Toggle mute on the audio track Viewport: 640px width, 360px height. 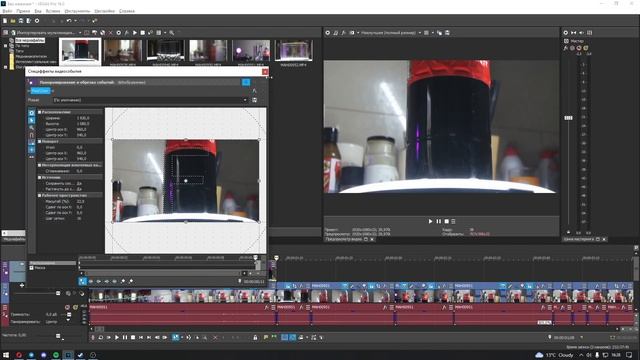point(68,307)
